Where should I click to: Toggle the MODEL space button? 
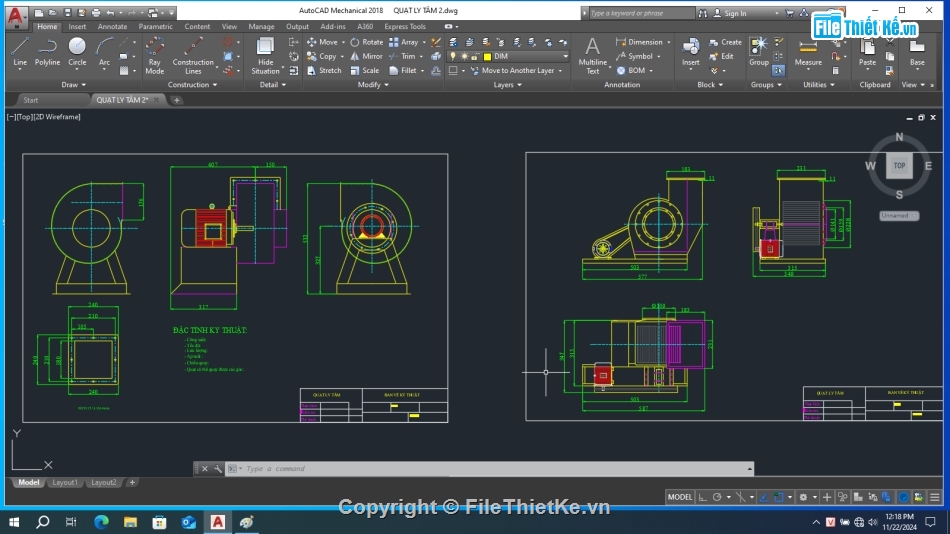pos(679,497)
